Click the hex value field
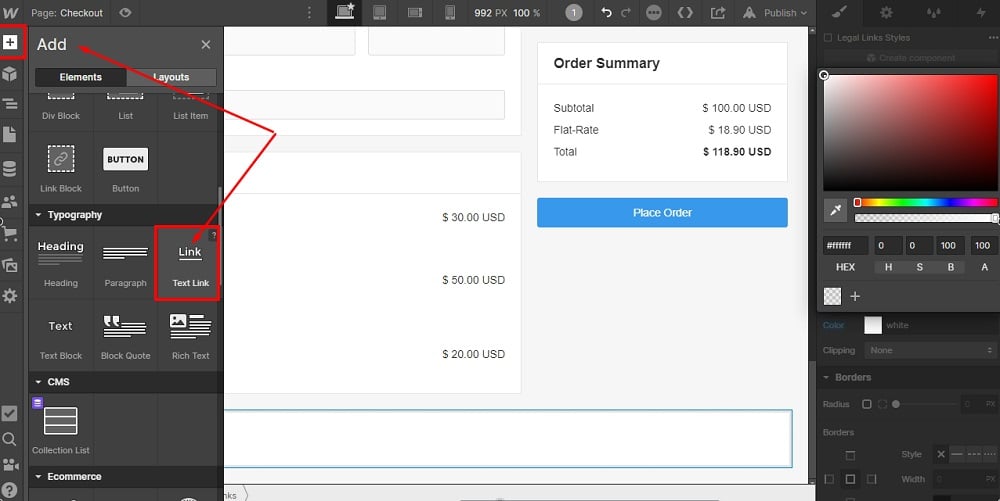 [846, 245]
